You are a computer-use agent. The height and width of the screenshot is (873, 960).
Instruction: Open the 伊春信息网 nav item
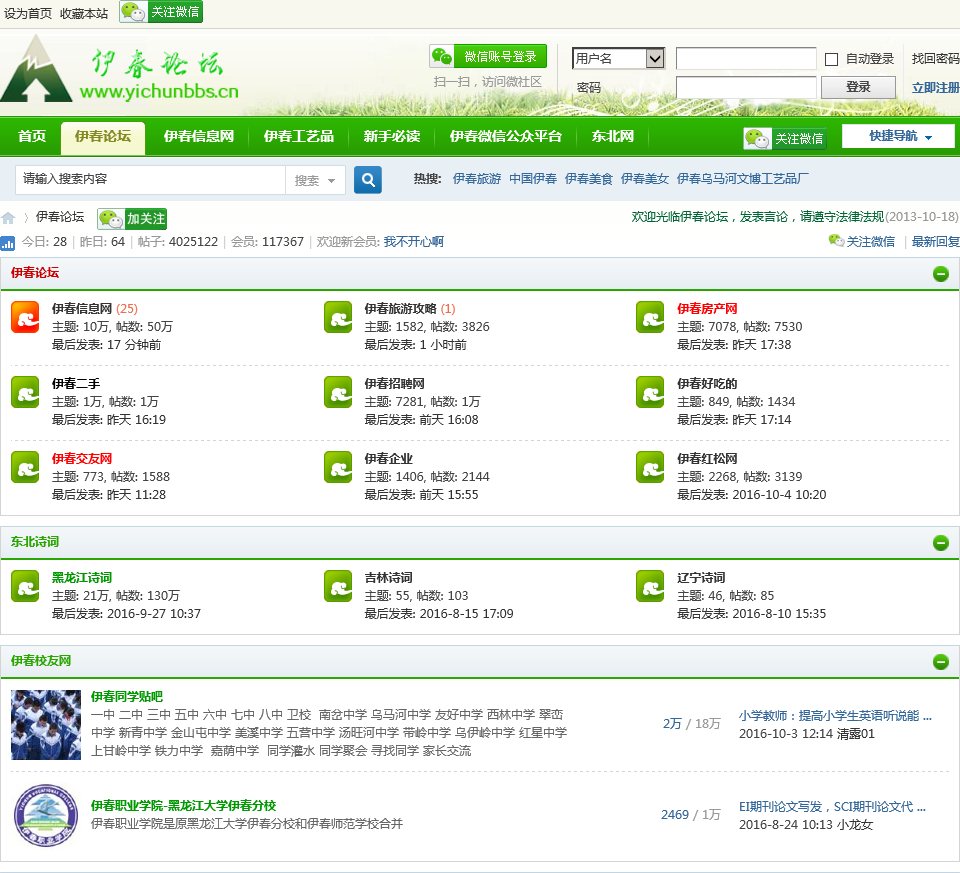tap(199, 136)
